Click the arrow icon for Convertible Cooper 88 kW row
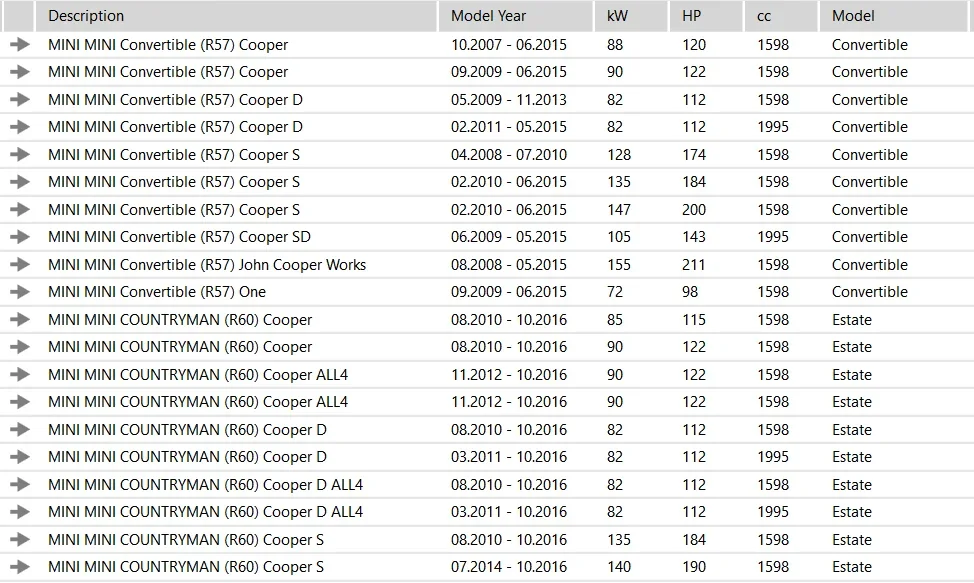Image resolution: width=974 pixels, height=583 pixels. click(20, 45)
